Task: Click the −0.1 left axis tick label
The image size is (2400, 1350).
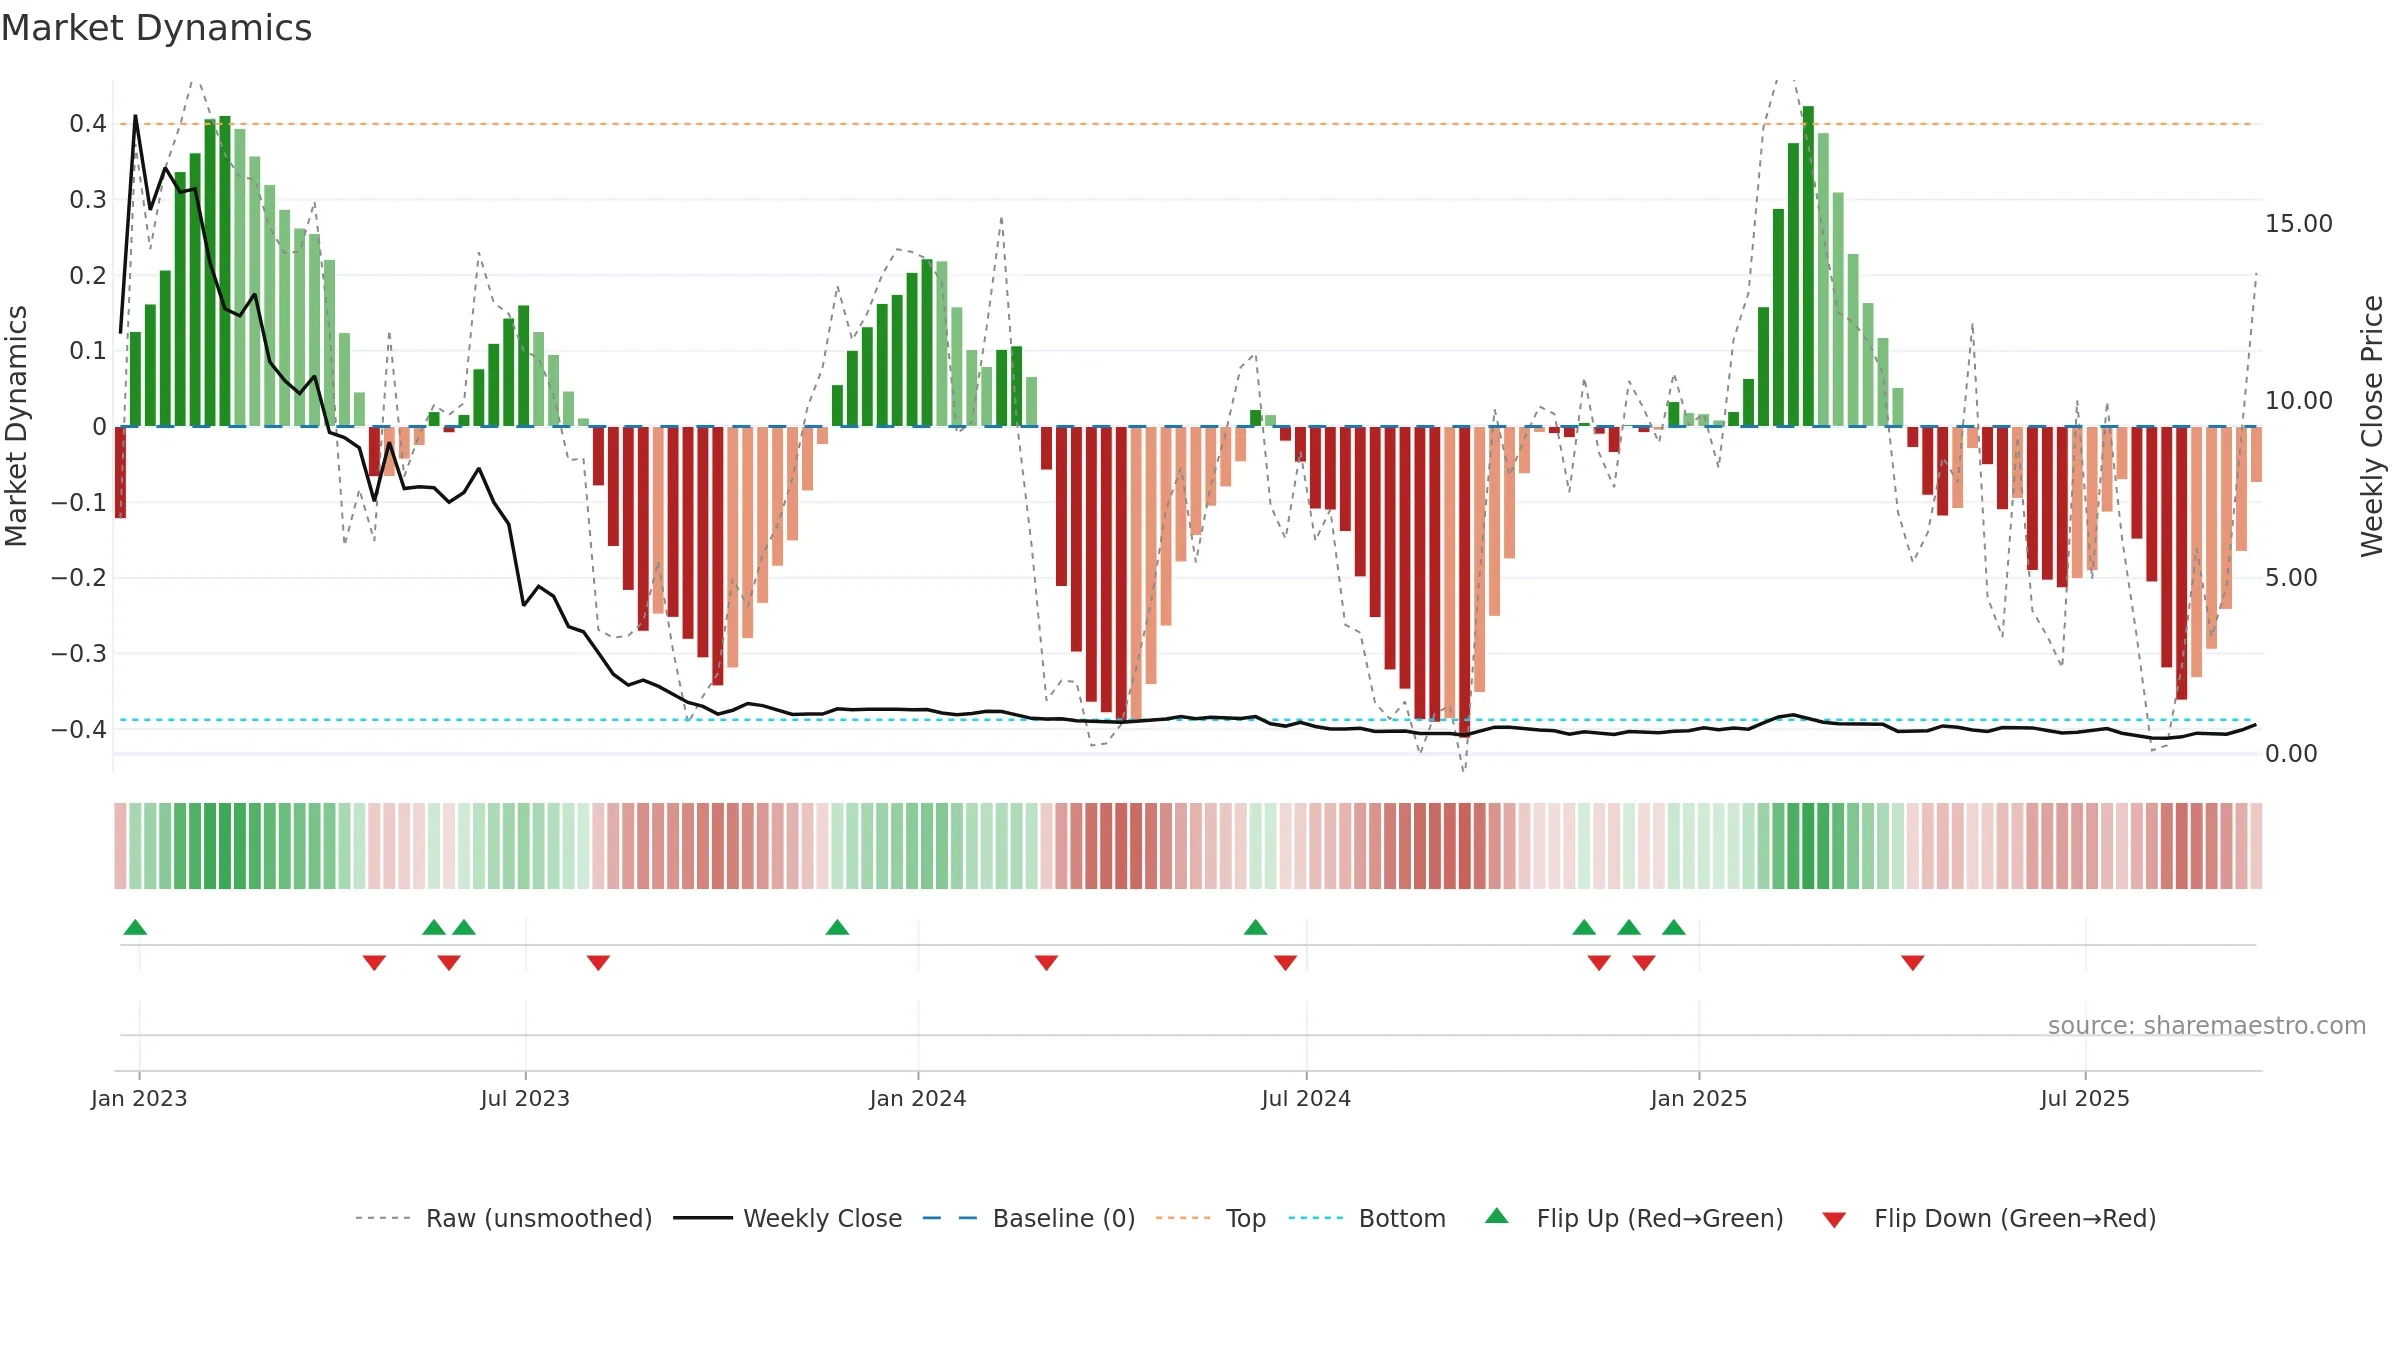Action: click(x=79, y=502)
